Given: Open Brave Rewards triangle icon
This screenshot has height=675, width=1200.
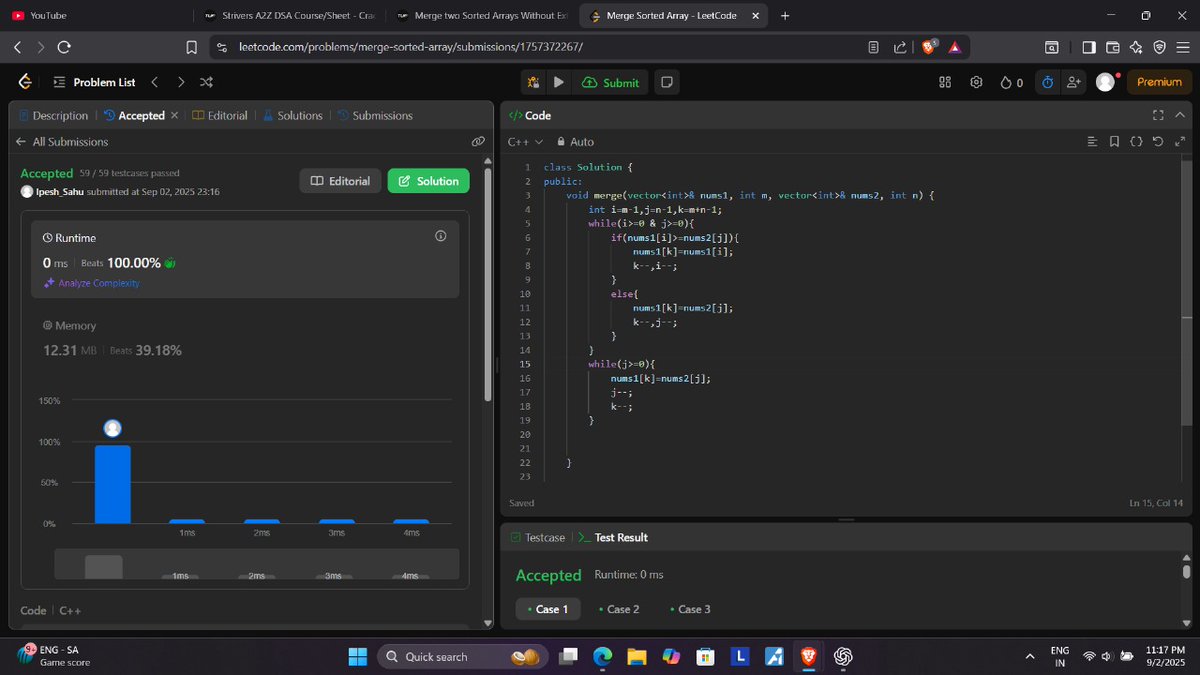Looking at the screenshot, I should click(x=954, y=47).
